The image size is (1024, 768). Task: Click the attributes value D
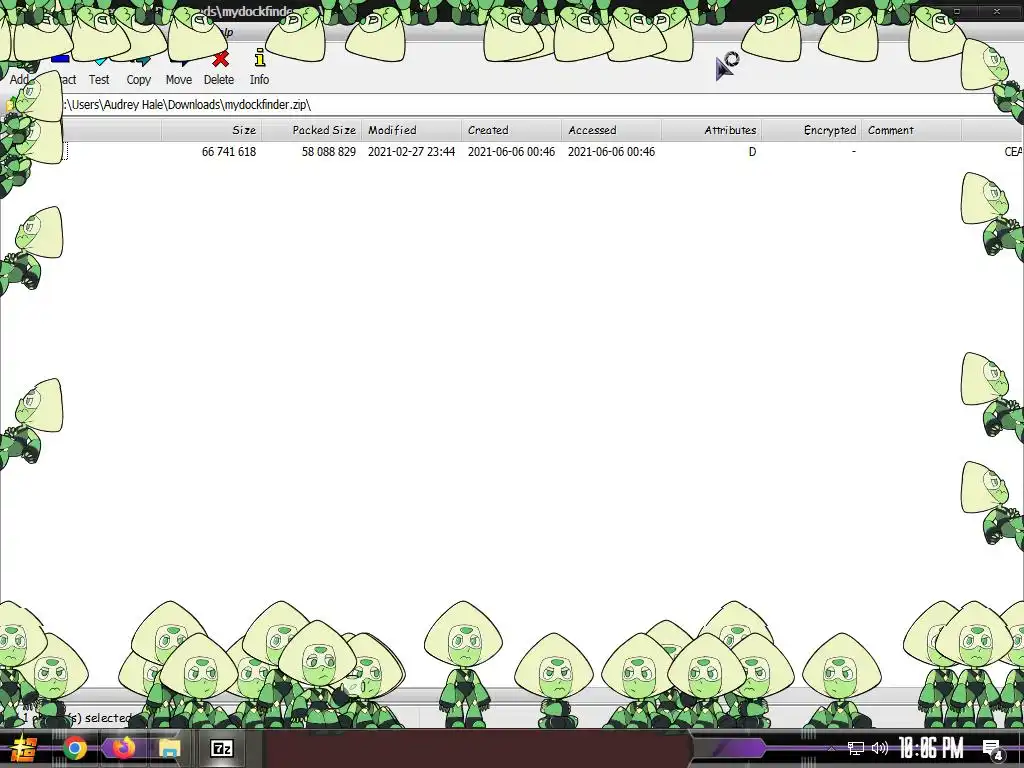pyautogui.click(x=752, y=152)
